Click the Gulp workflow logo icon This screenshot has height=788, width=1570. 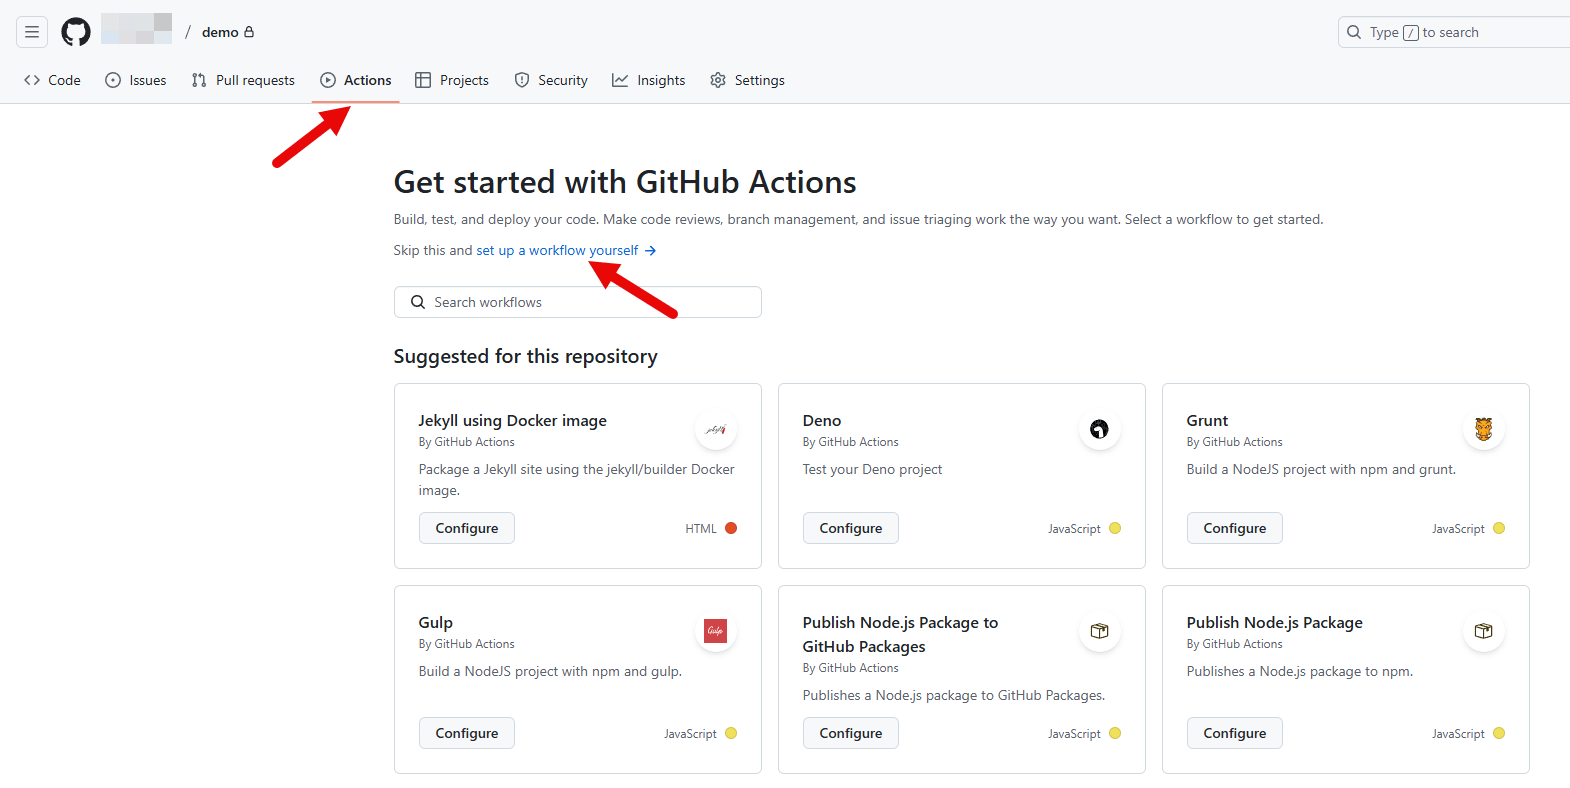click(x=716, y=631)
